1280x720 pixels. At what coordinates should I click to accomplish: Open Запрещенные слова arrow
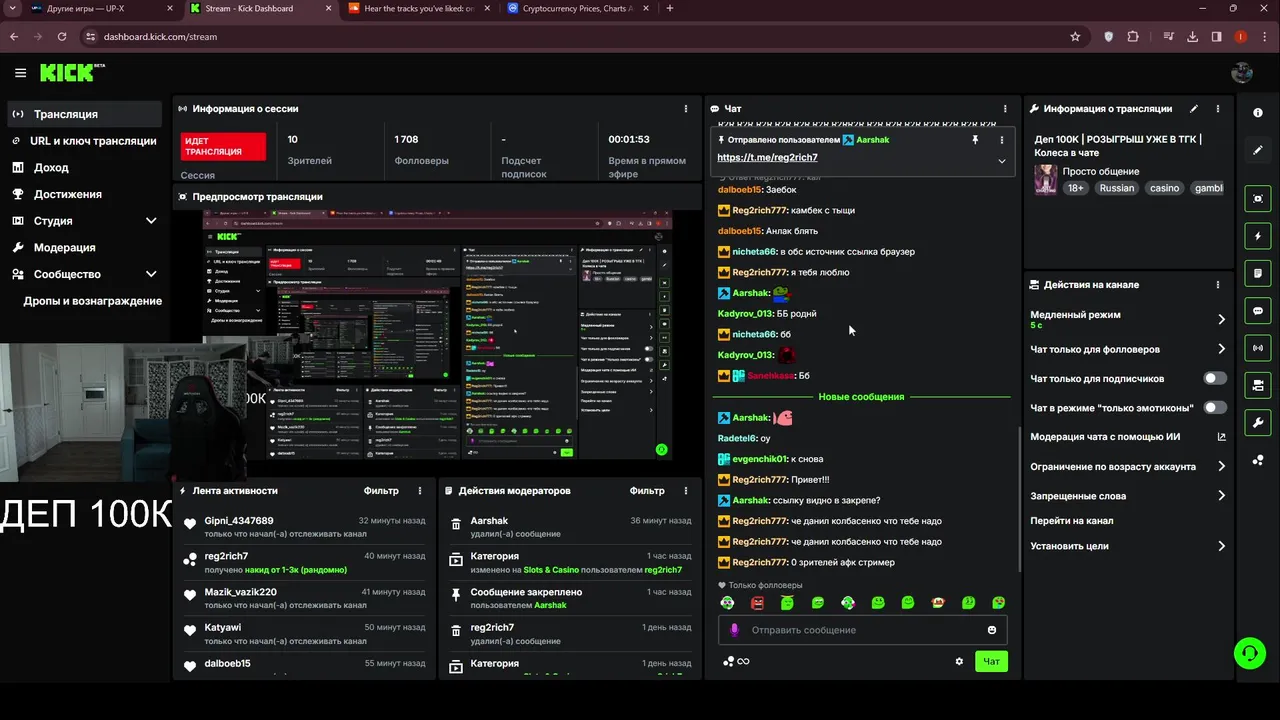click(x=1221, y=495)
